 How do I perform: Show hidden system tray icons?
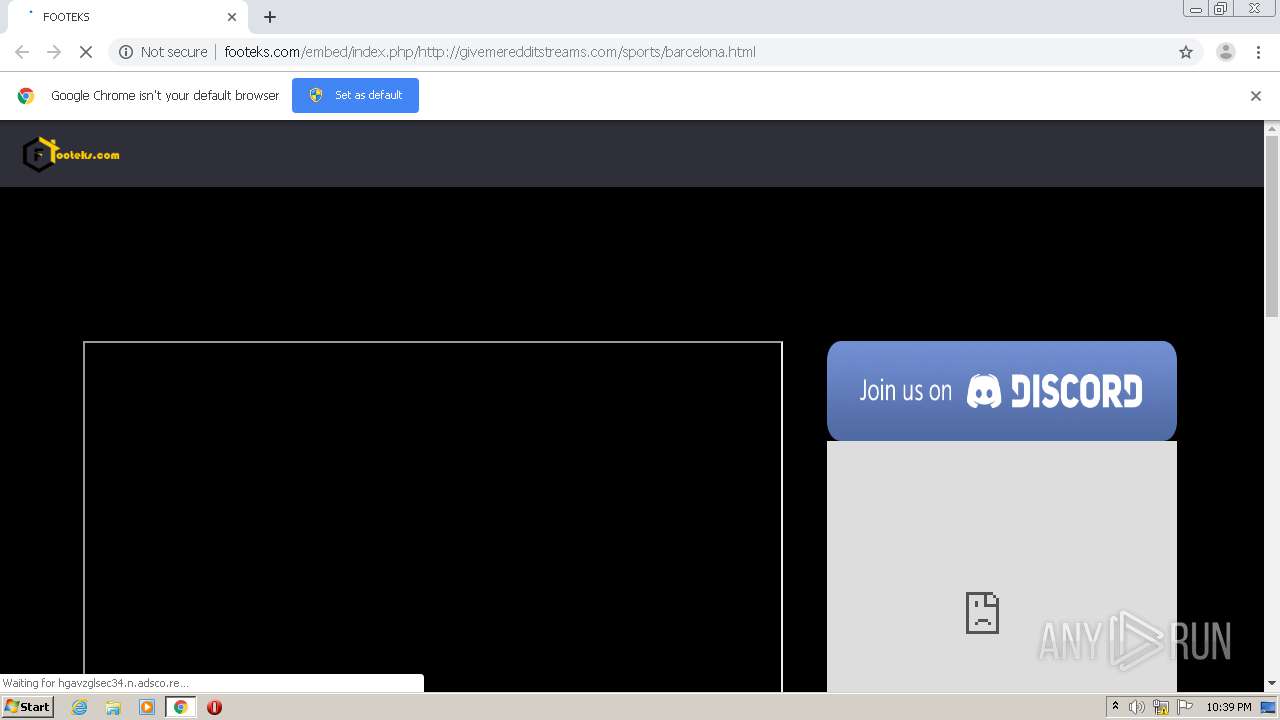coord(1116,707)
